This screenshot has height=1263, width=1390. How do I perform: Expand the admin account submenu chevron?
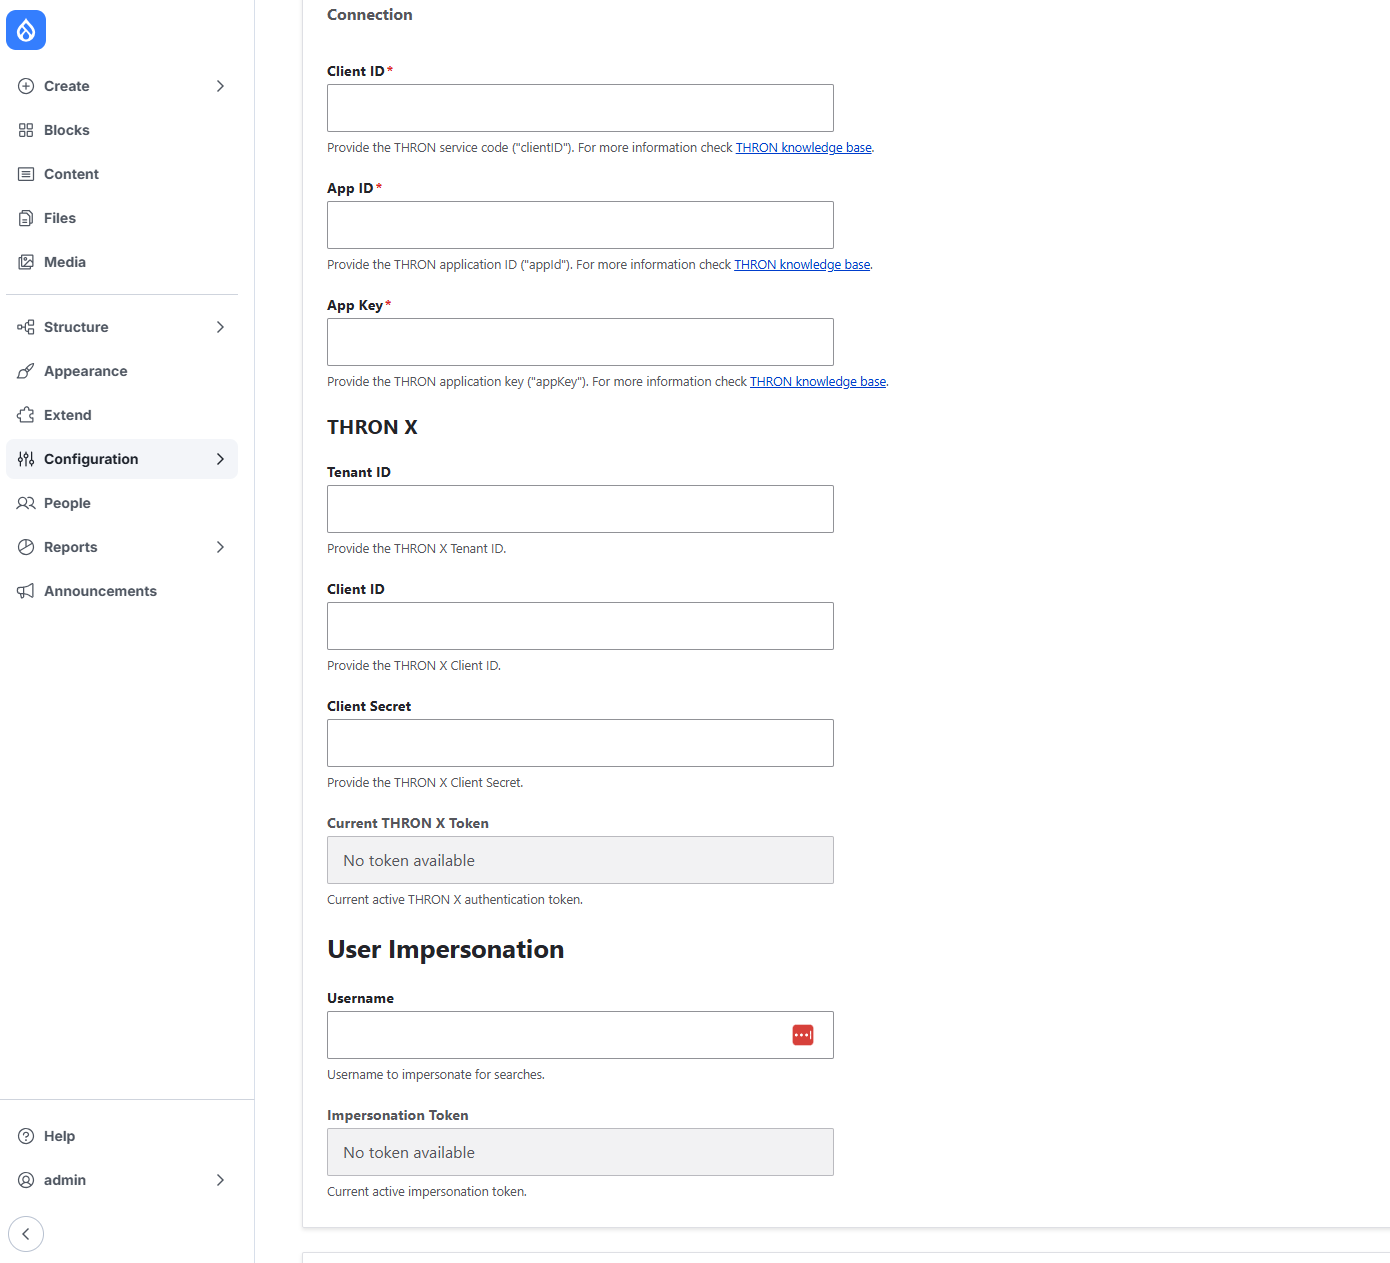coord(220,1180)
